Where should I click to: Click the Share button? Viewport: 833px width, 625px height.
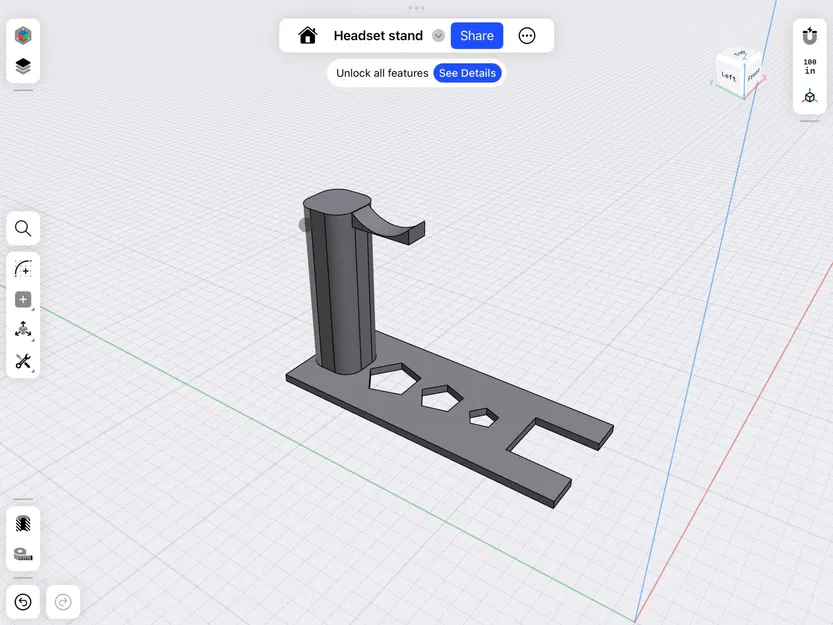(477, 36)
